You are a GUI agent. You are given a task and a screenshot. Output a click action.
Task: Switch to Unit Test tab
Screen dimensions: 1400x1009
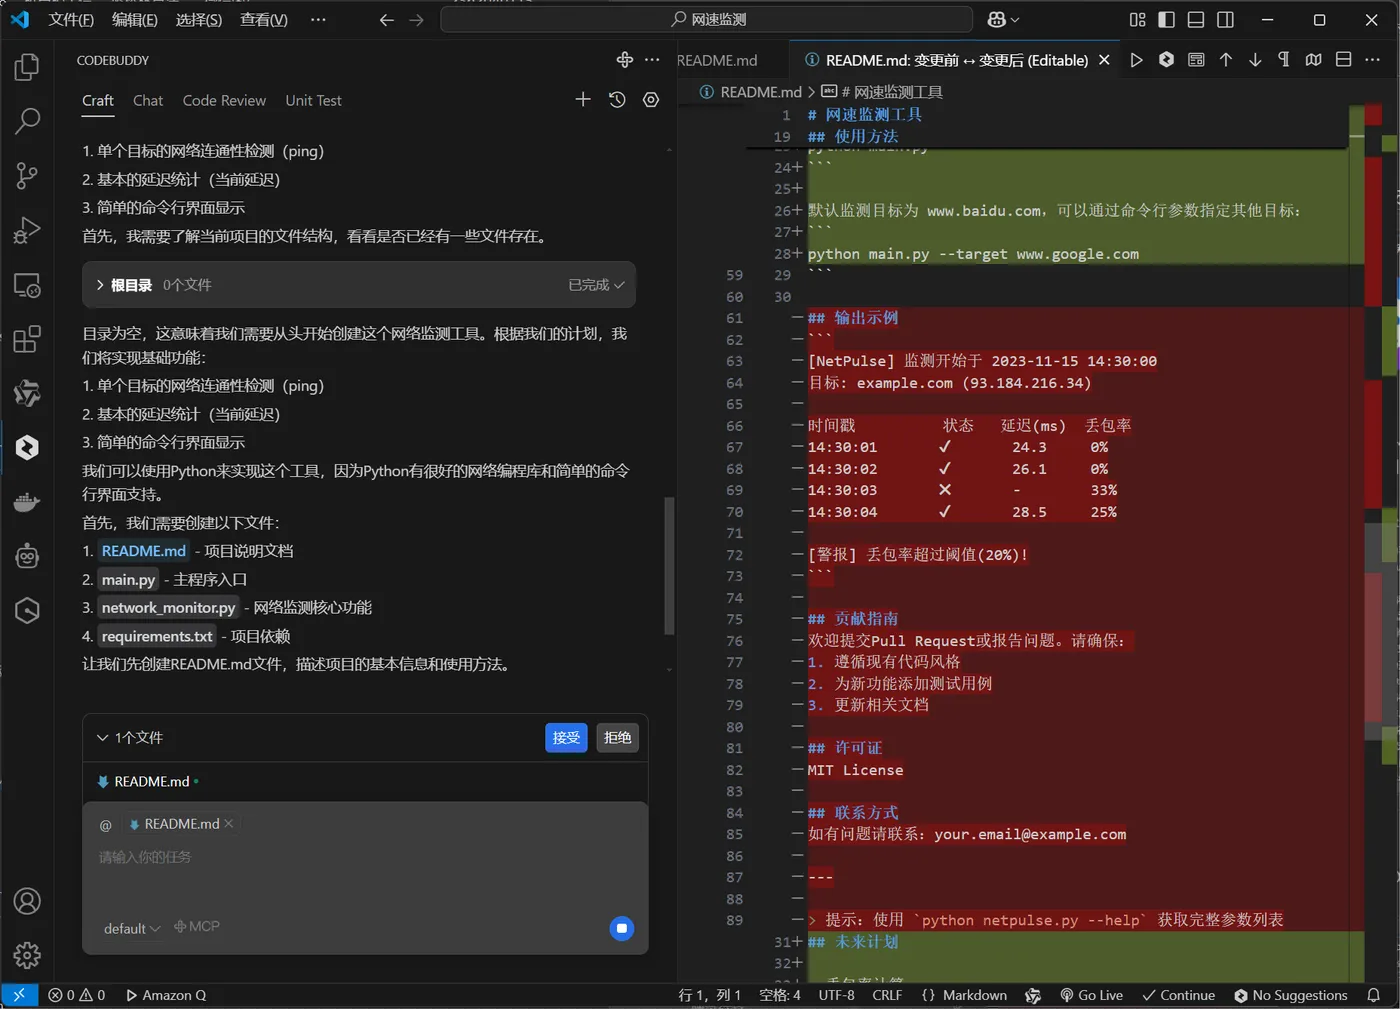[313, 100]
